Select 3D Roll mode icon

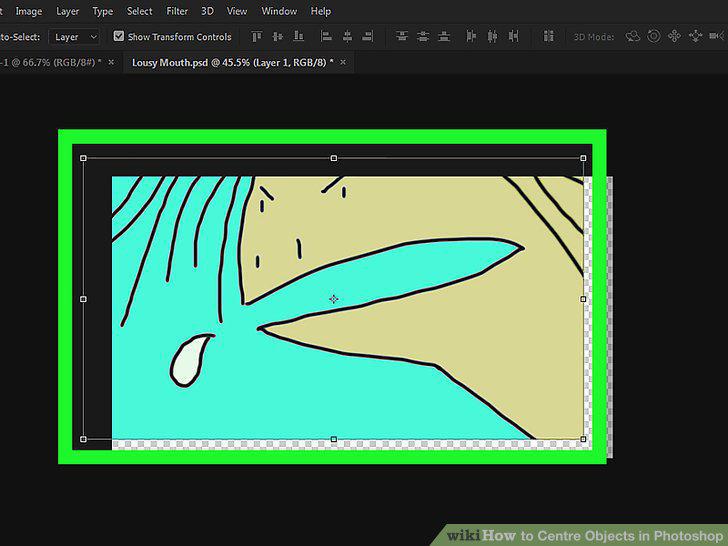[x=654, y=36]
